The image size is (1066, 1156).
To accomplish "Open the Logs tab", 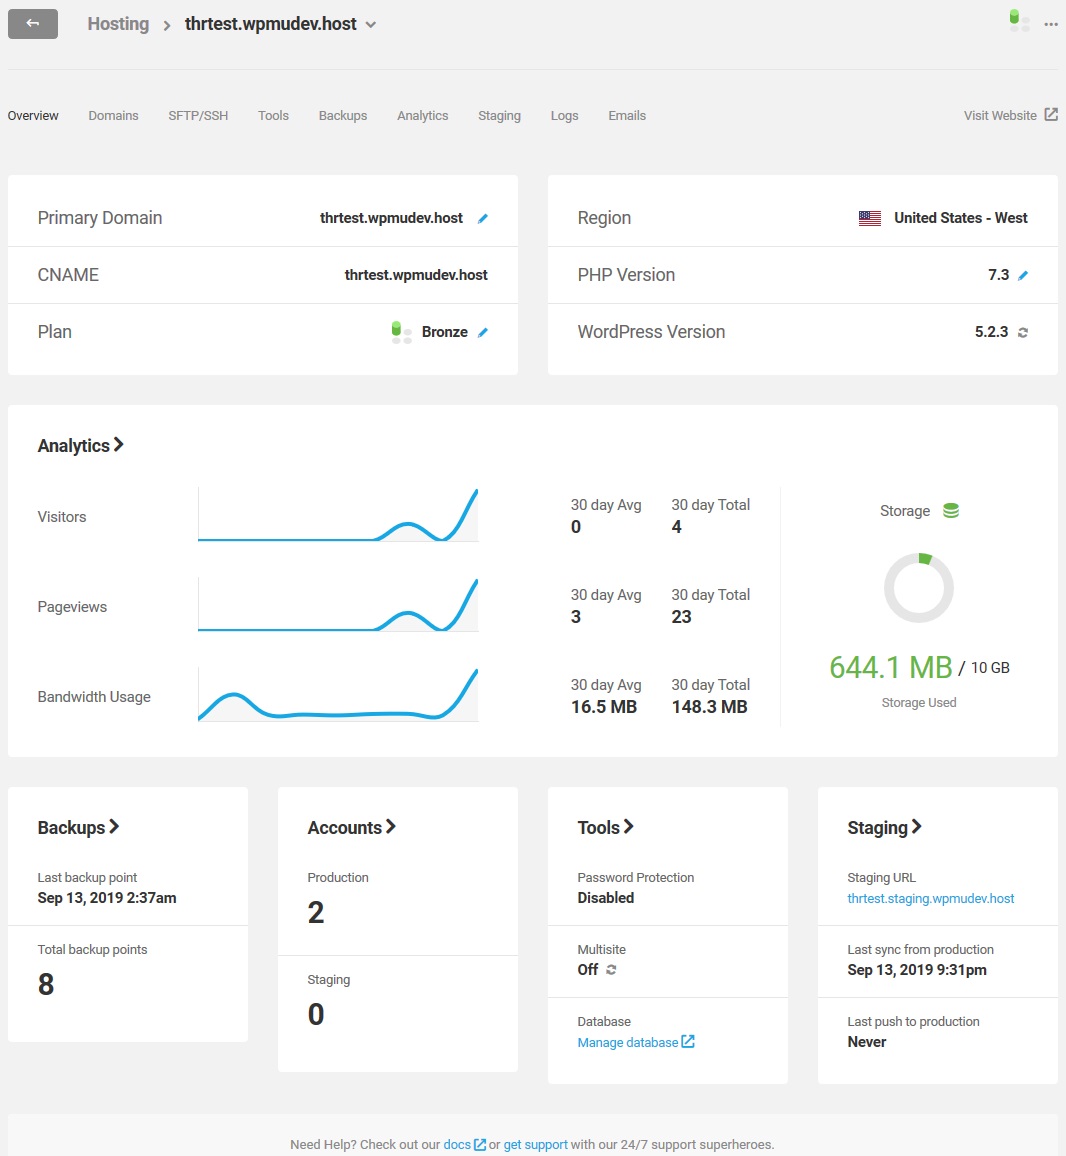I will [565, 116].
